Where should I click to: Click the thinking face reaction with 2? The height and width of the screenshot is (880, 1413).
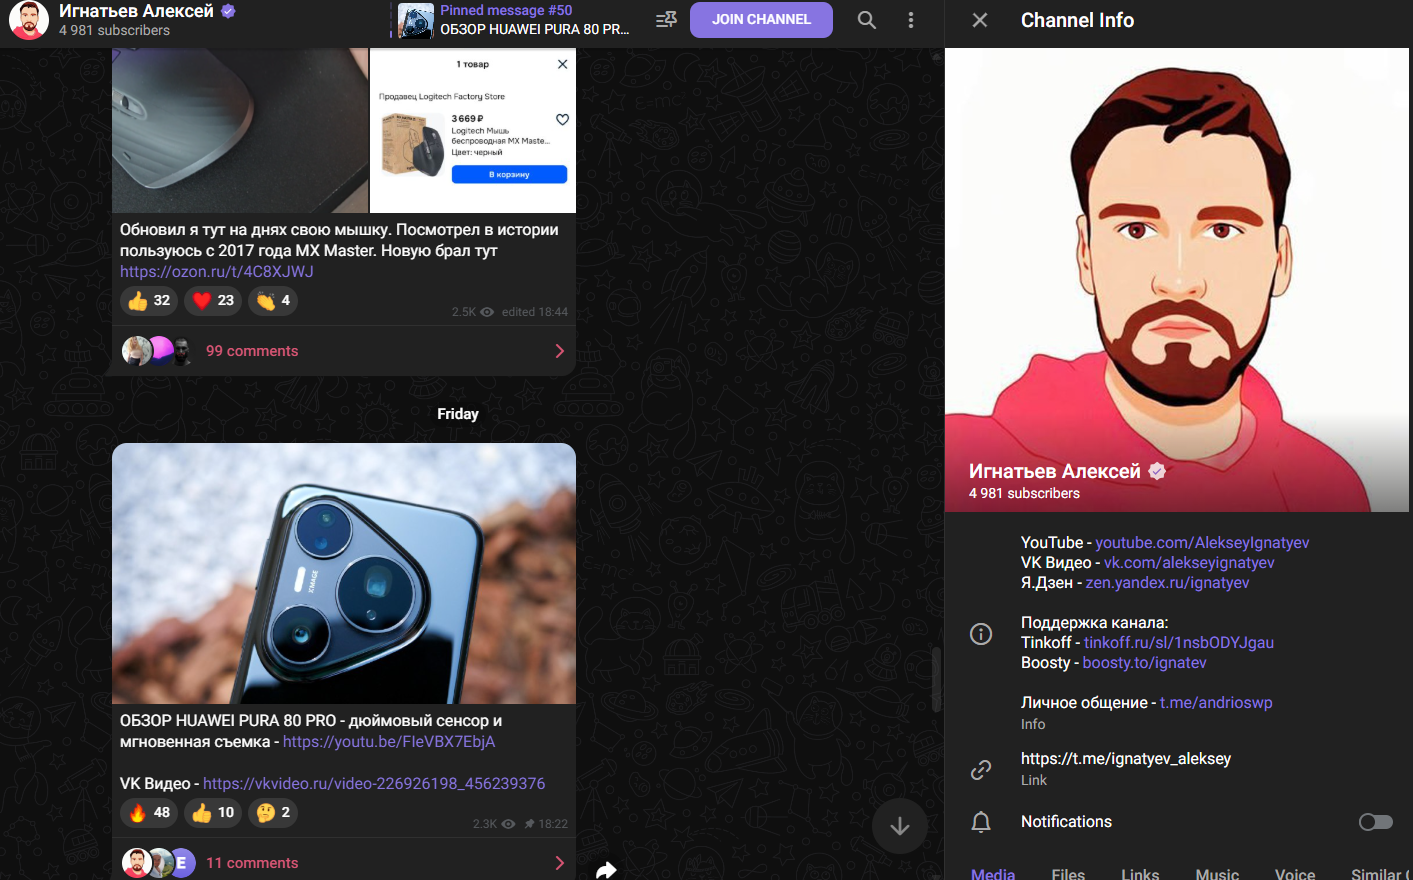273,812
